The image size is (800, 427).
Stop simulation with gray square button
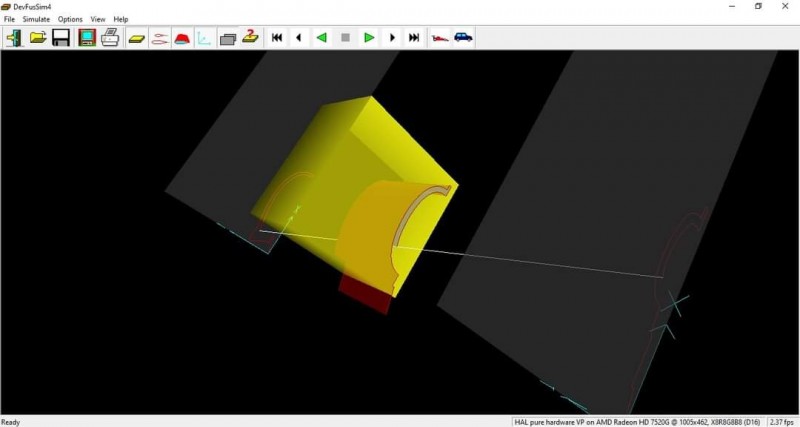click(x=345, y=38)
